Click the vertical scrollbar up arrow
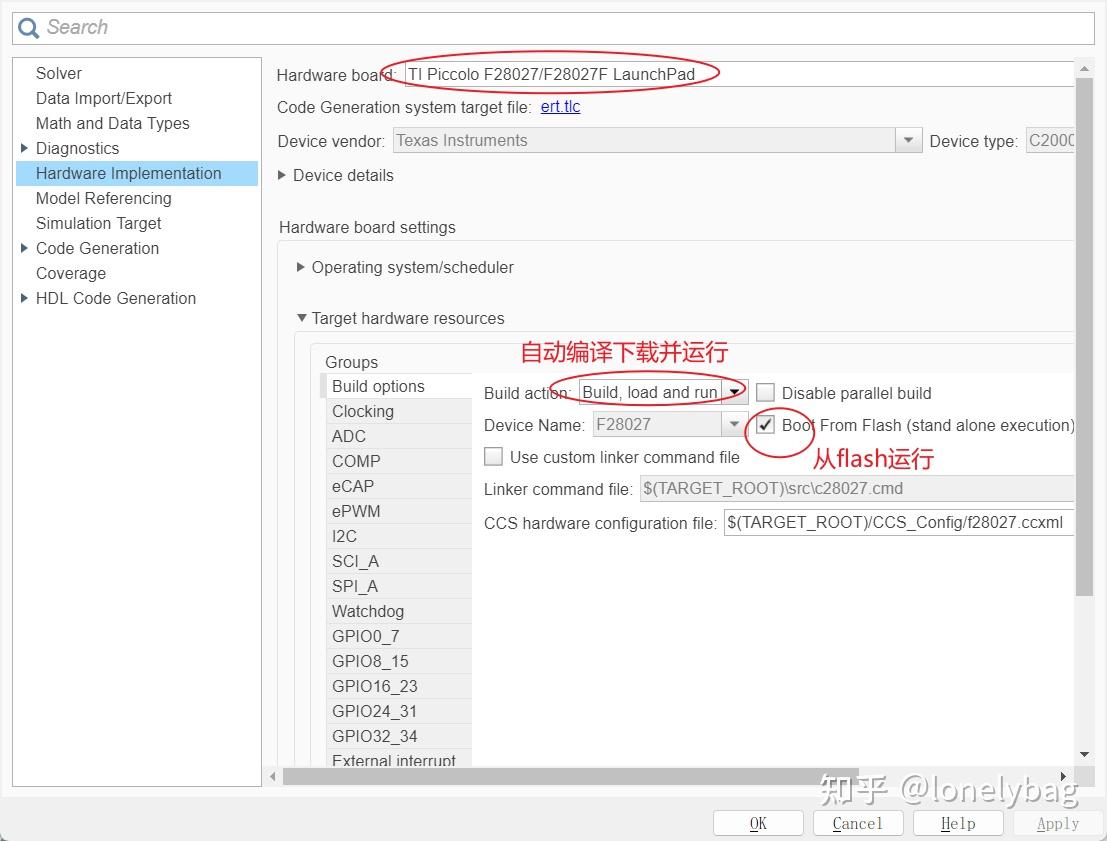Screen dimensions: 1107x841 (x=1084, y=69)
